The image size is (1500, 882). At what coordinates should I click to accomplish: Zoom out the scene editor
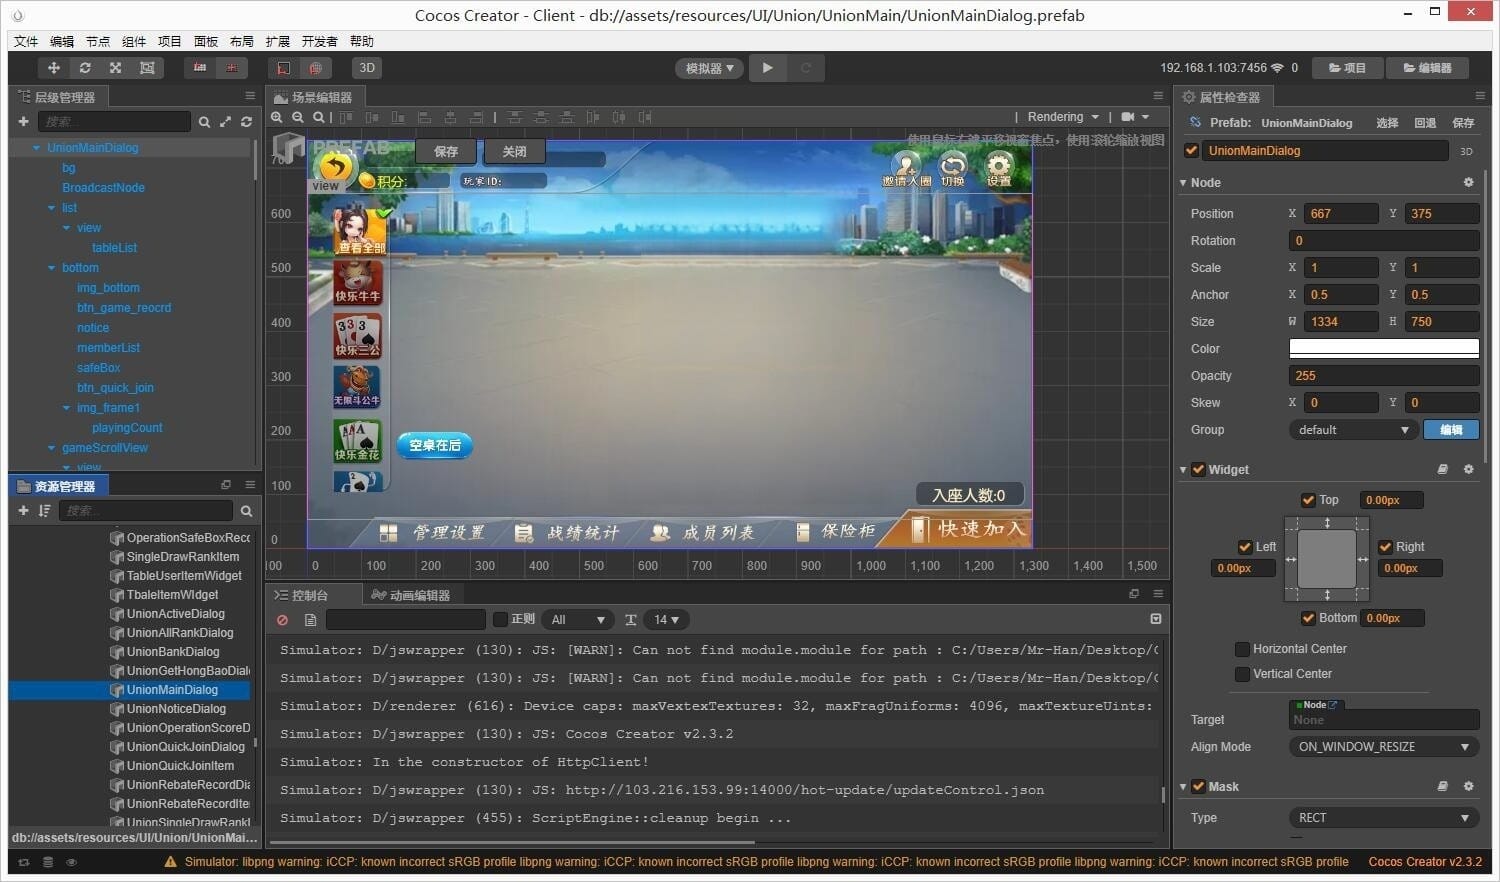coord(297,117)
